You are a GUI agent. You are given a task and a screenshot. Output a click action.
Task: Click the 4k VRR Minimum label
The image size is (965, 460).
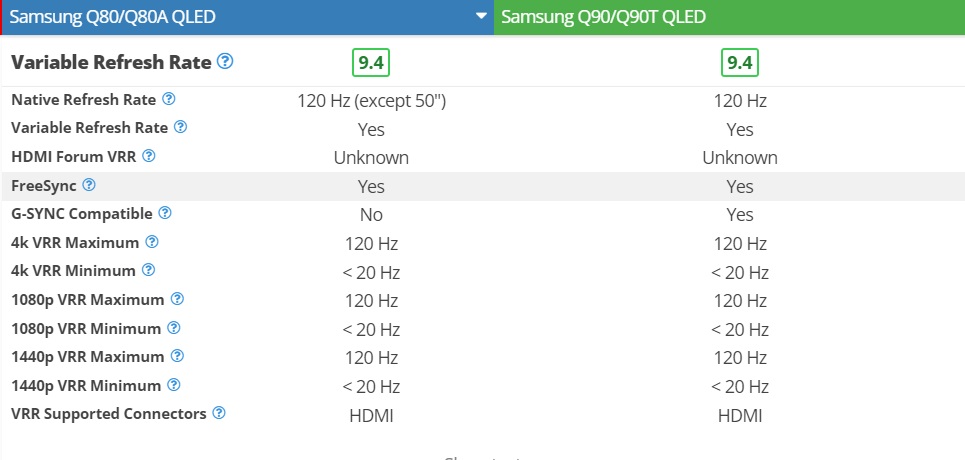click(73, 271)
